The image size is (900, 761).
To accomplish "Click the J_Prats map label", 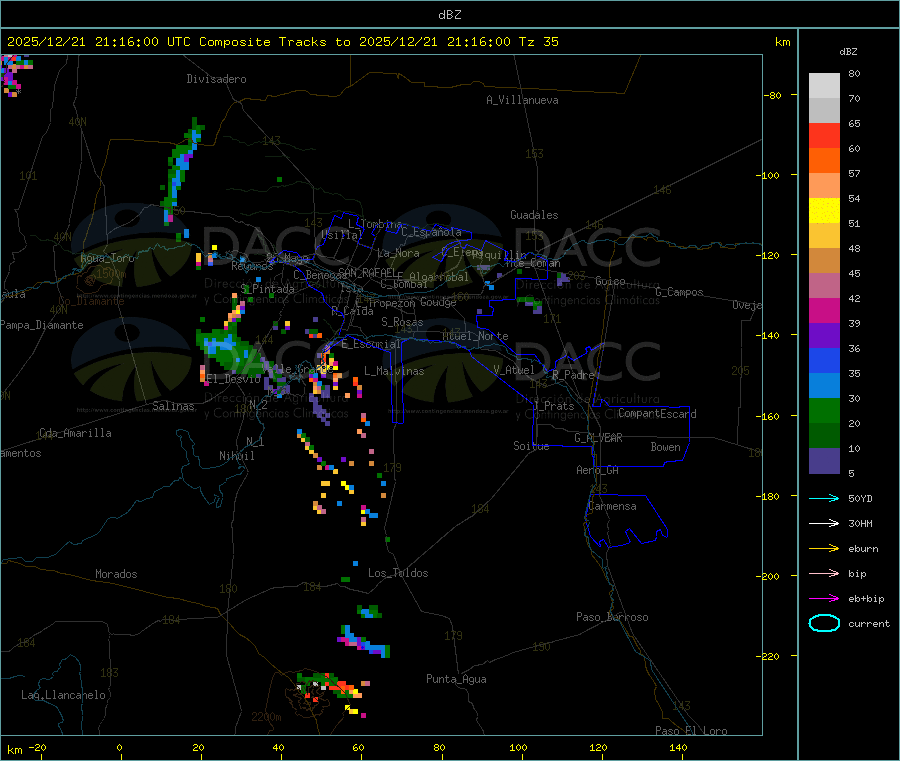I will (554, 406).
